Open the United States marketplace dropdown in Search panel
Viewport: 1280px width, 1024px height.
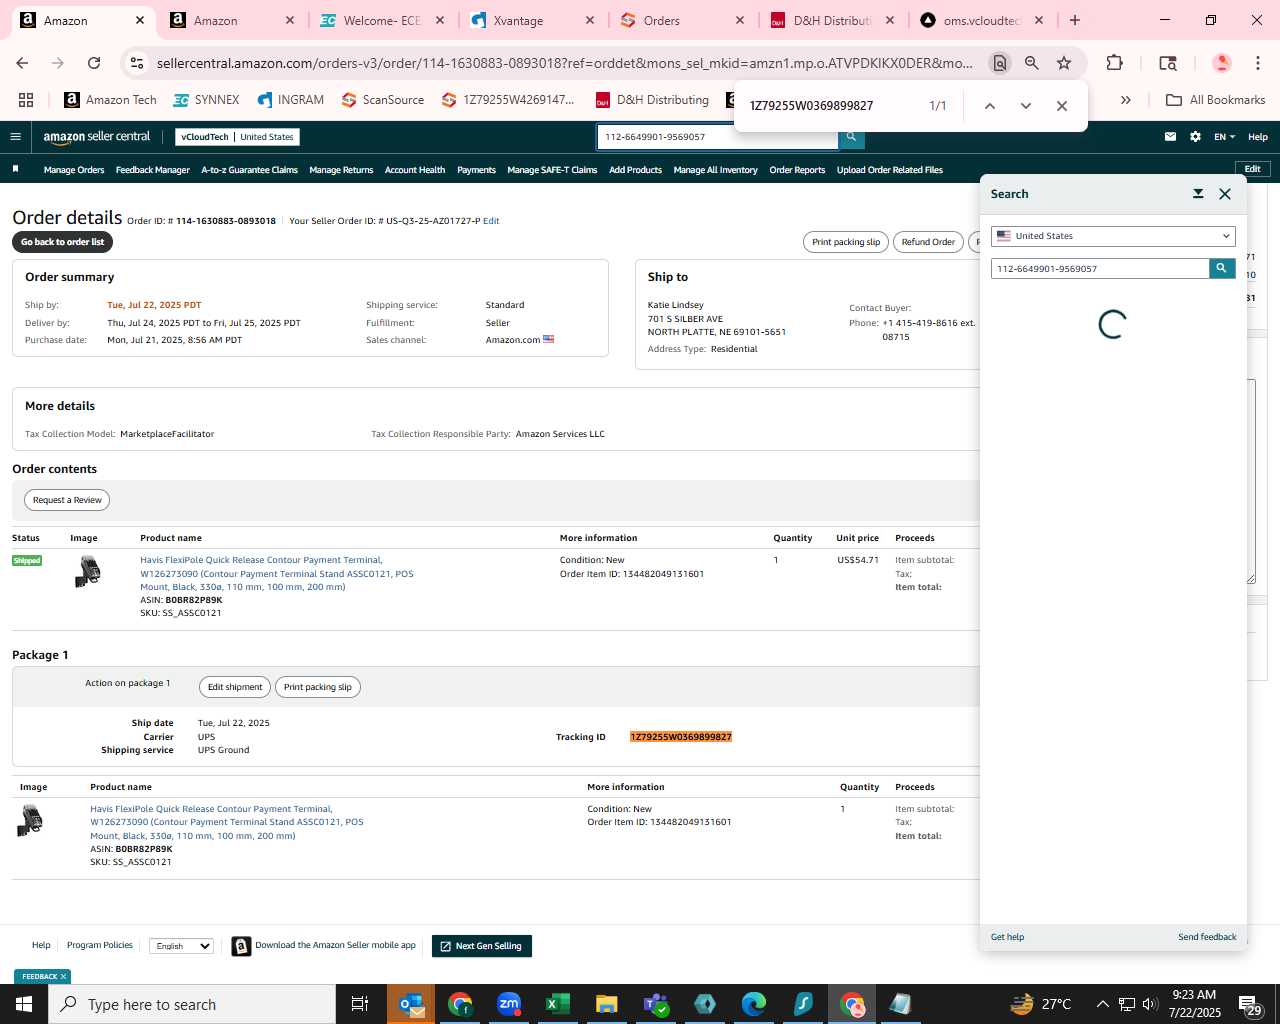pos(1113,236)
